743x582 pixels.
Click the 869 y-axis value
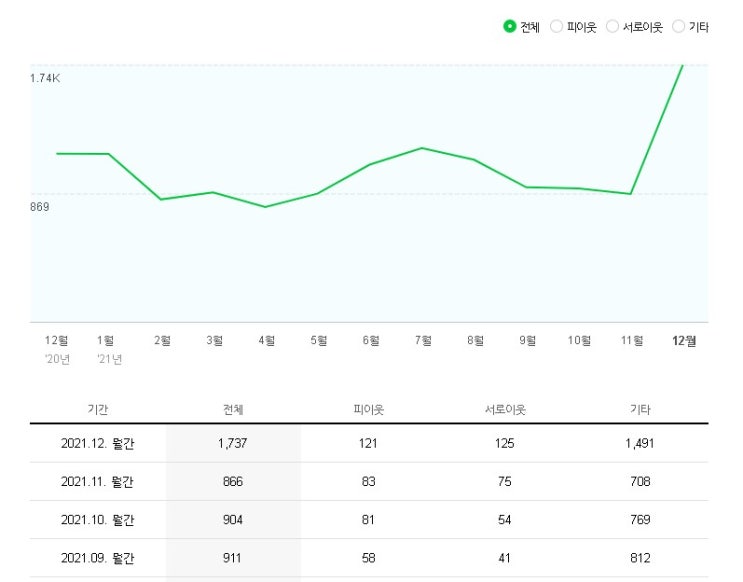tap(39, 207)
